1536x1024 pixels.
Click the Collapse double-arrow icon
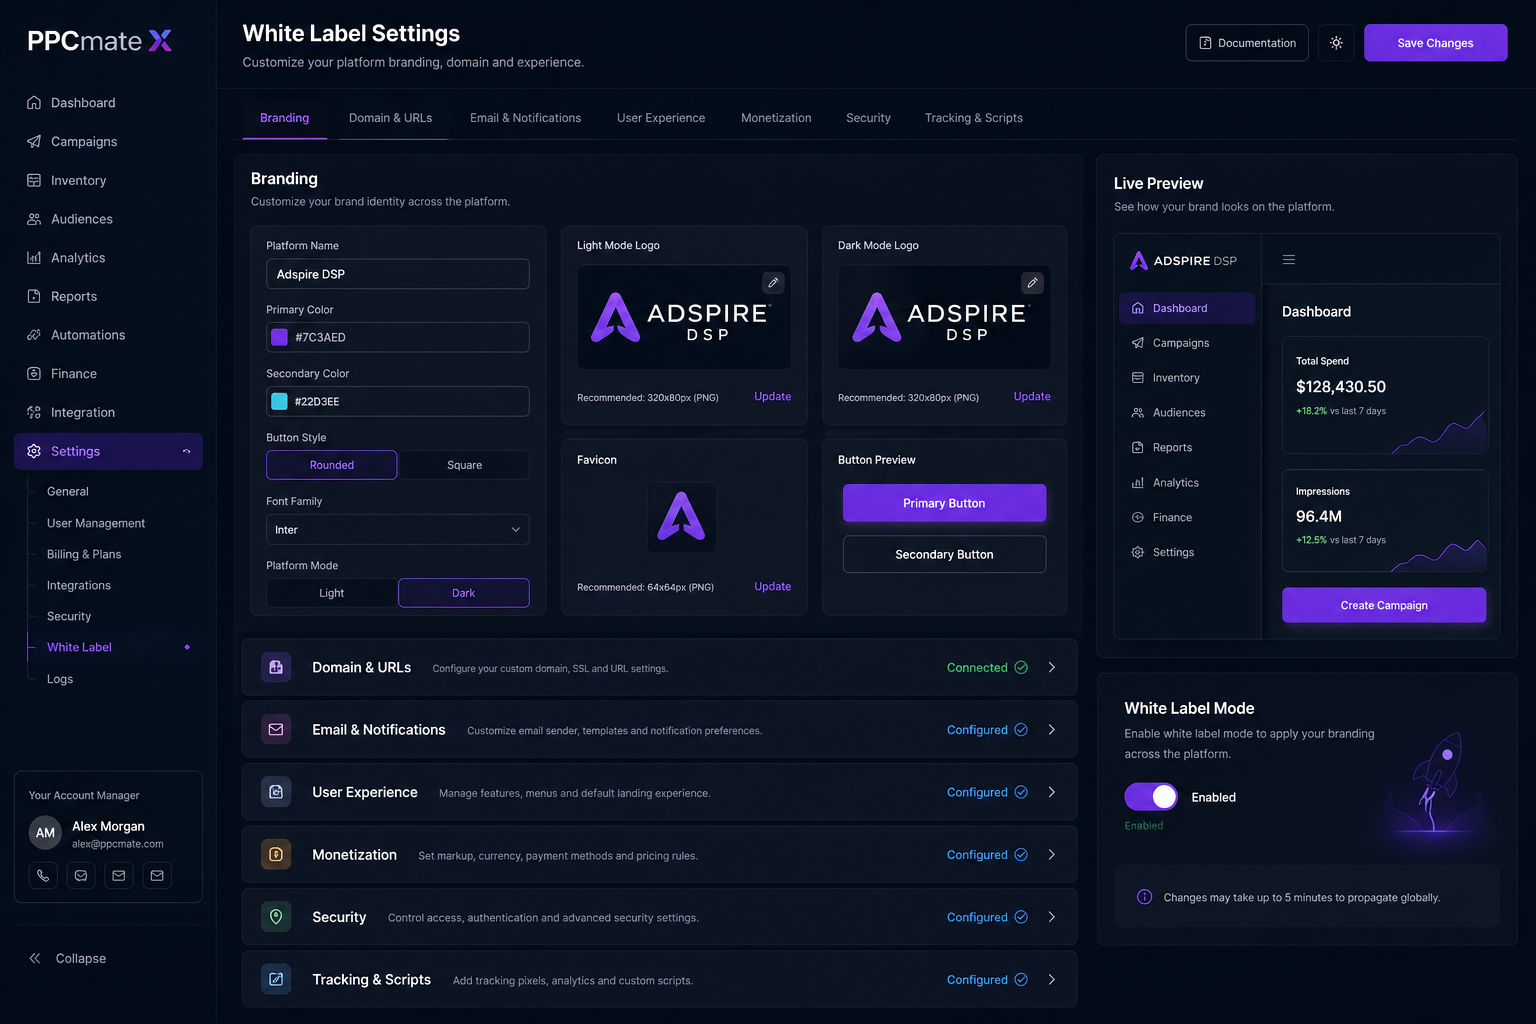pyautogui.click(x=35, y=958)
